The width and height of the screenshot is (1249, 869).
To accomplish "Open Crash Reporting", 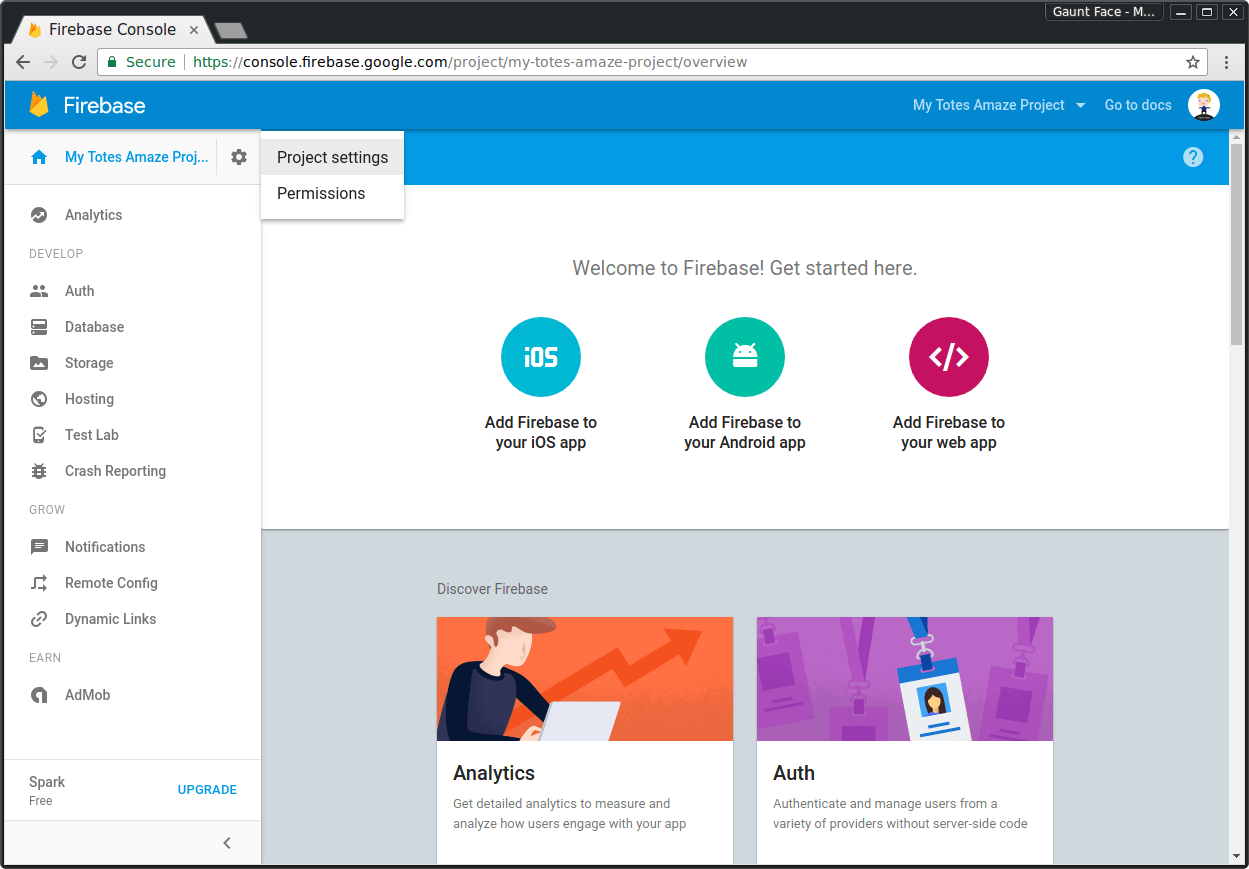I will point(115,471).
